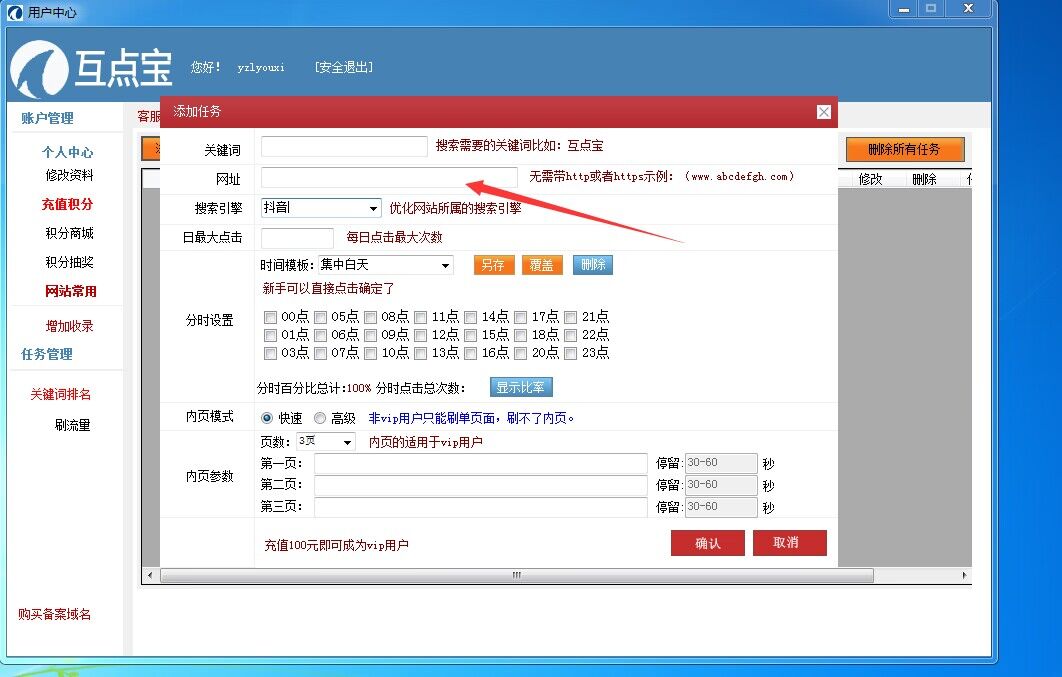Viewport: 1062px width, 677px height.
Task: Check the 00点 hour checkbox
Action: coord(270,317)
